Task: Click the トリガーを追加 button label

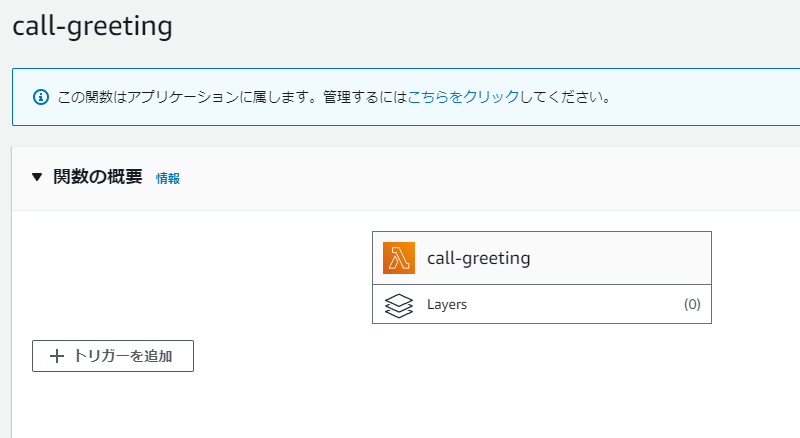Action: tap(123, 356)
